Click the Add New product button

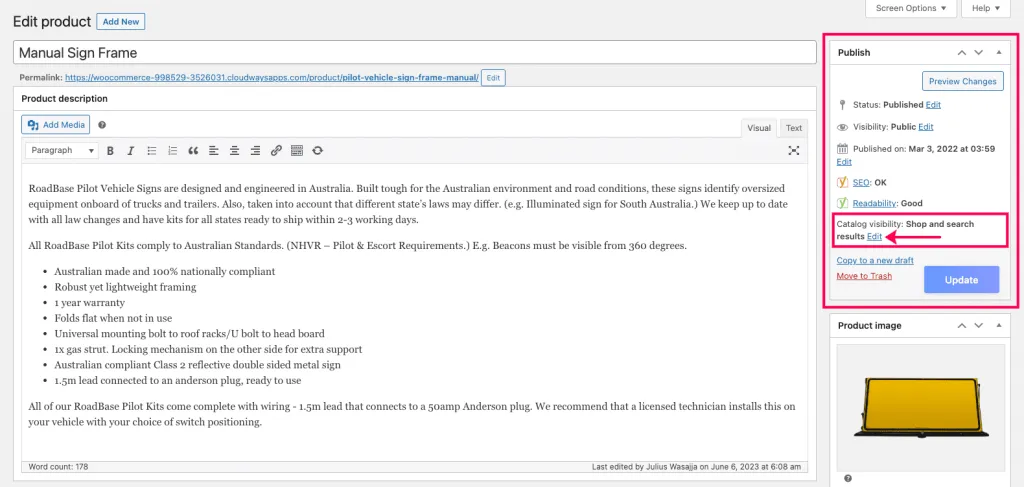coord(121,22)
